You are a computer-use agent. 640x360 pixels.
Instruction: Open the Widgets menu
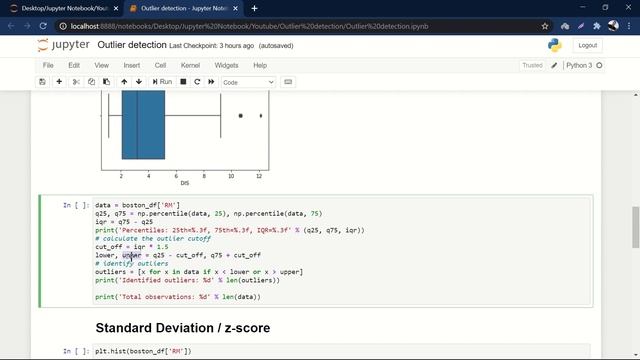pyautogui.click(x=227, y=65)
